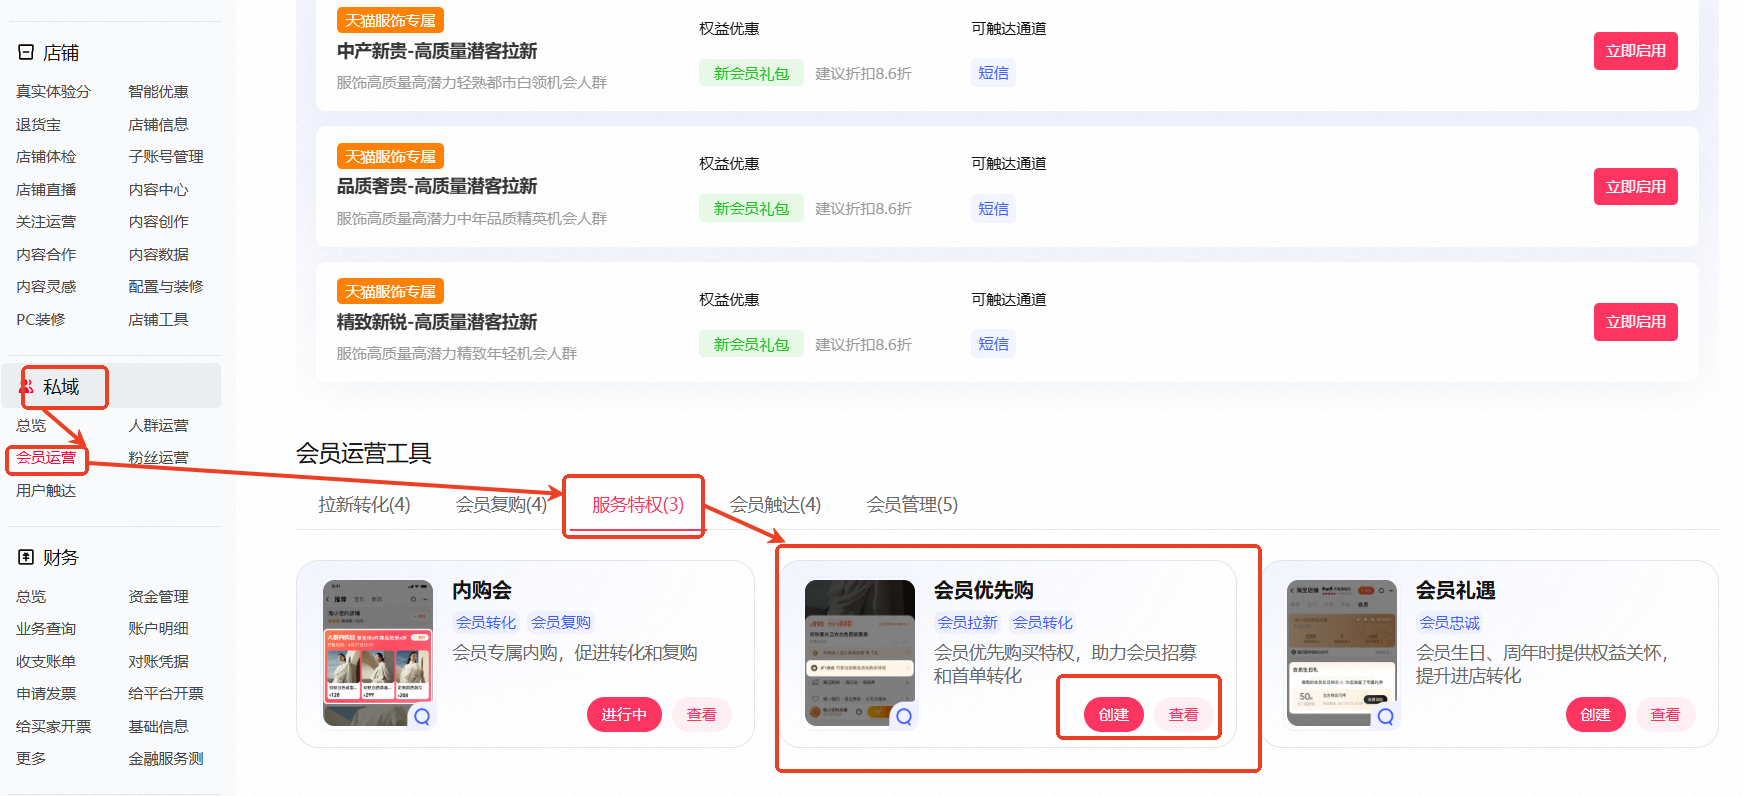Open PC装修 in the sidebar

[40, 319]
